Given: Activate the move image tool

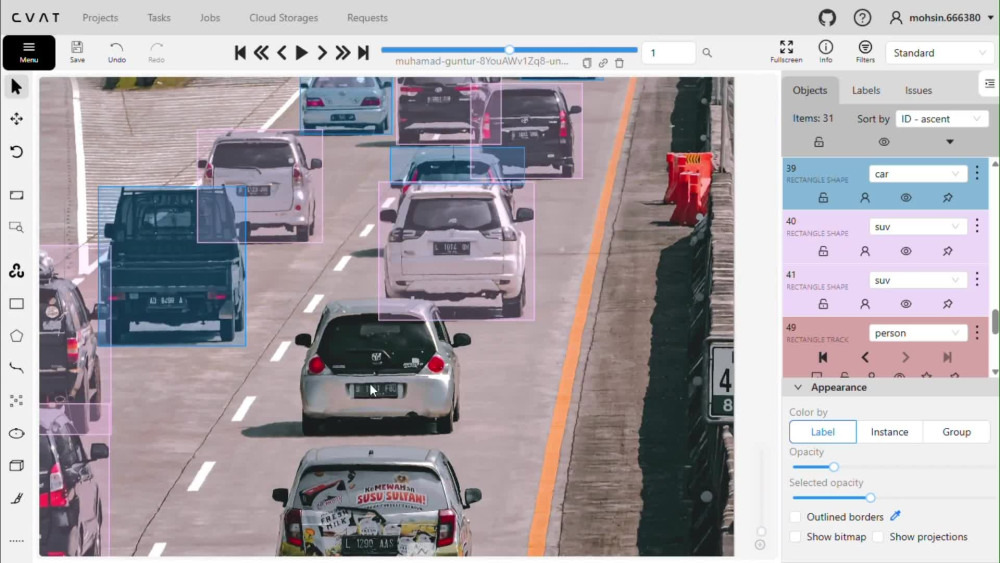Looking at the screenshot, I should (17, 119).
